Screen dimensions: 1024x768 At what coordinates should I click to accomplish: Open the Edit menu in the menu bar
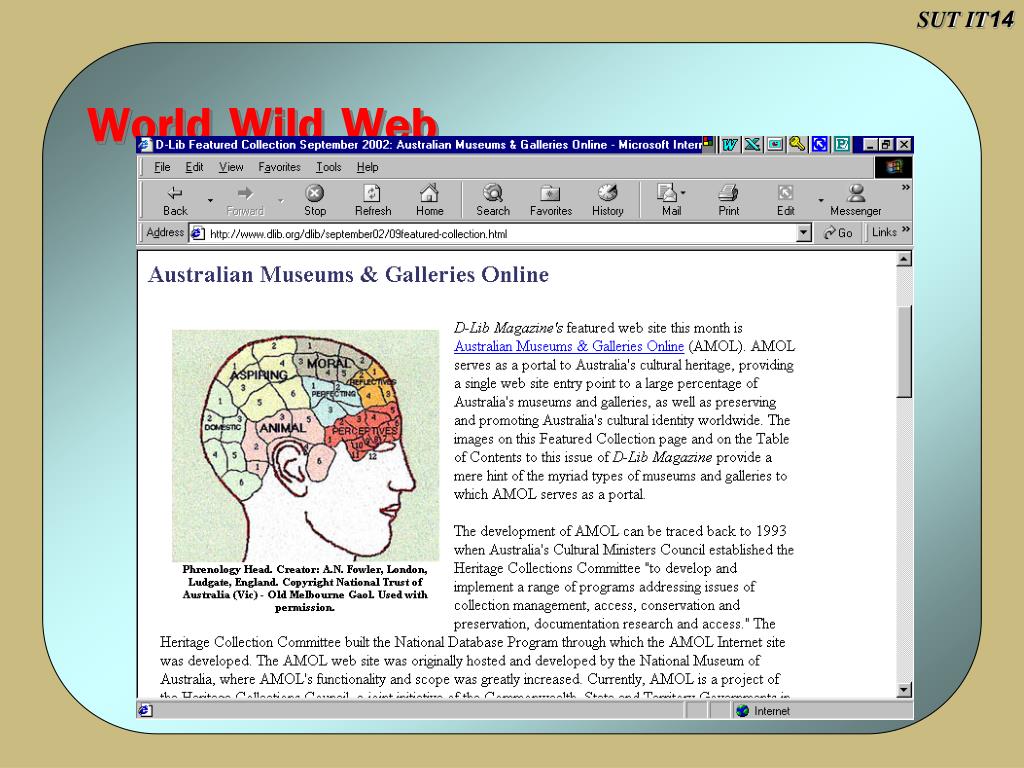point(194,167)
